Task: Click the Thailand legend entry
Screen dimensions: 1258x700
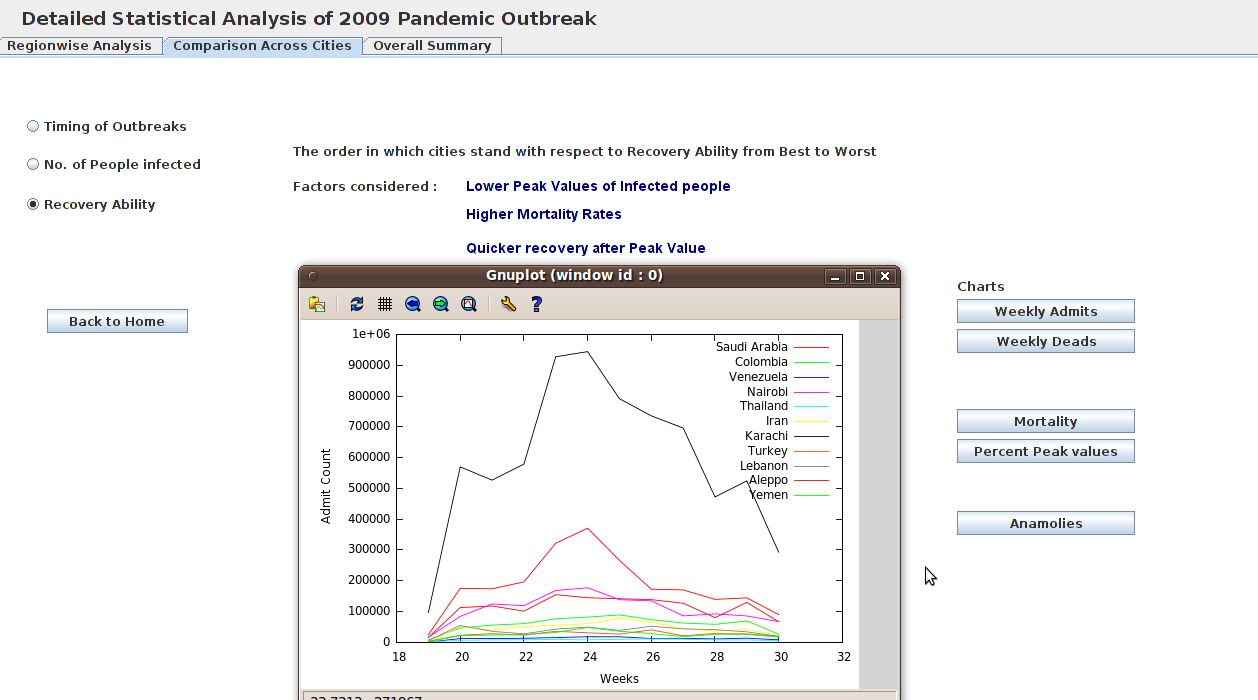Action: 764,407
